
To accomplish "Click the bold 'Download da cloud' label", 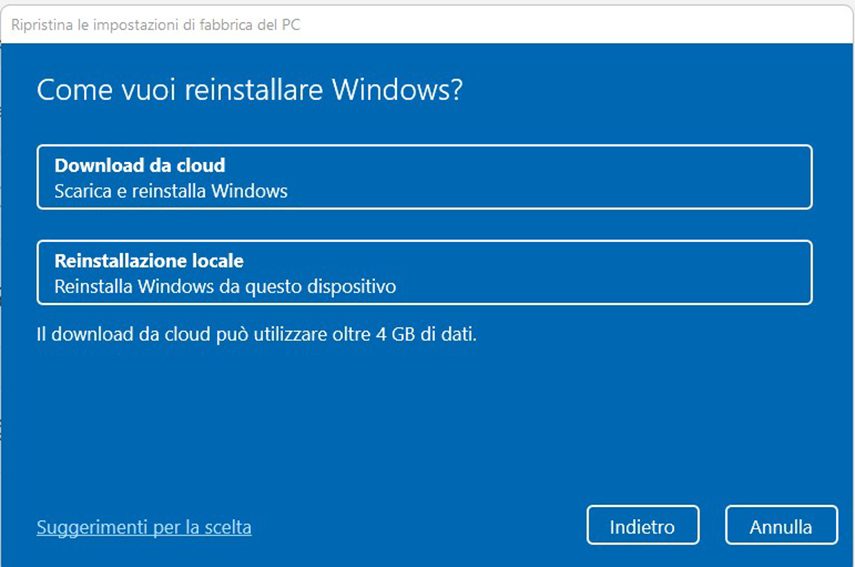I will point(140,165).
